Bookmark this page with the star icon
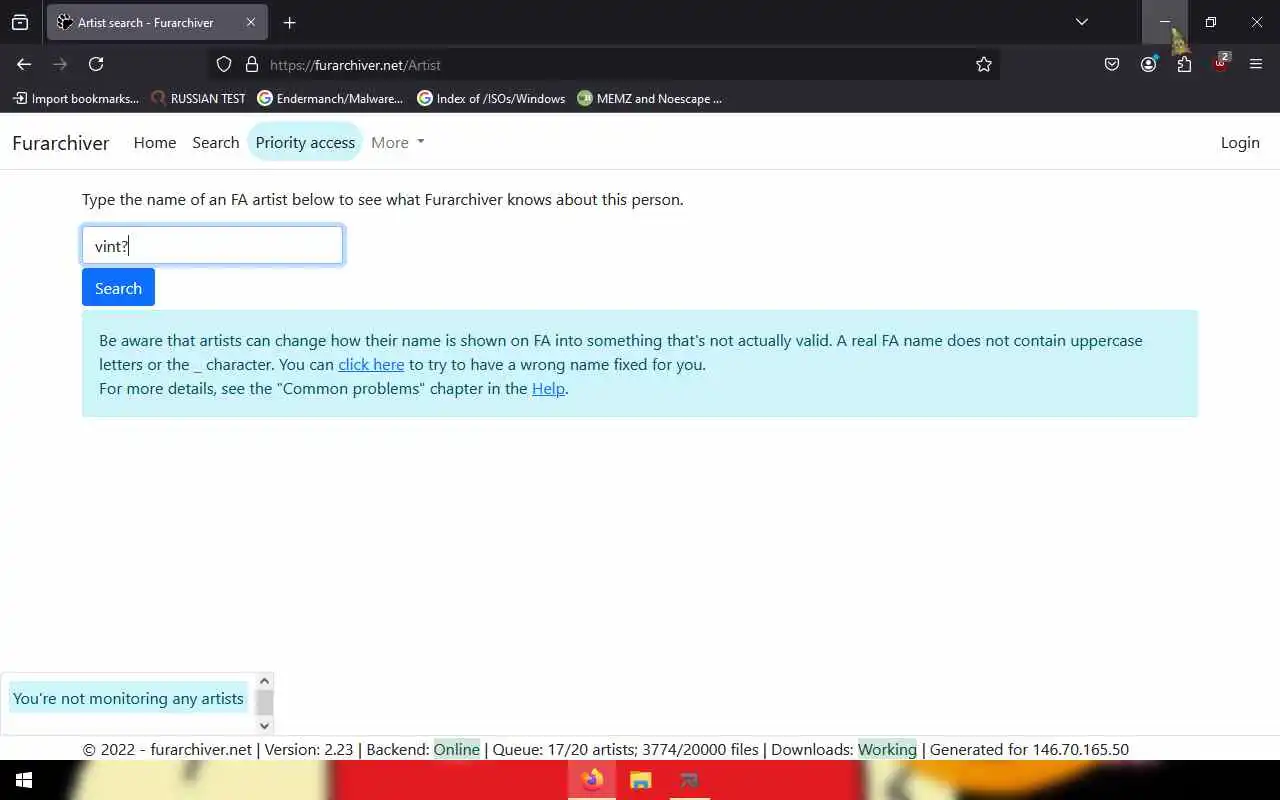The image size is (1280, 800). (x=984, y=64)
